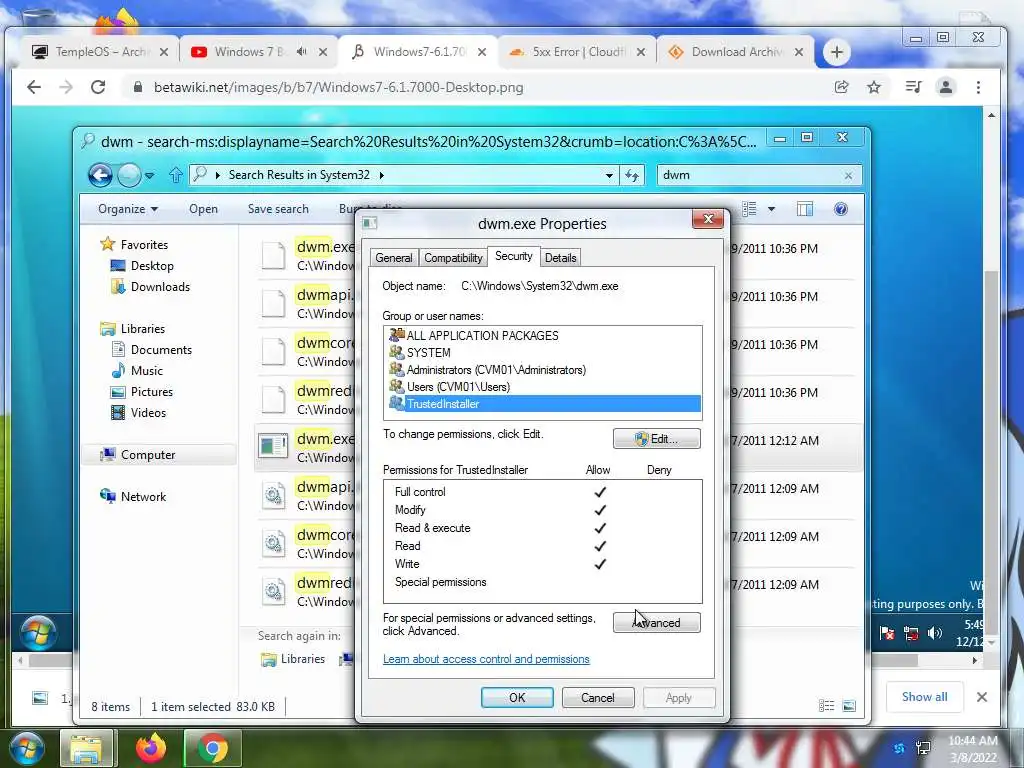Confirm the dialog with OK
This screenshot has height=768, width=1024.
click(517, 697)
